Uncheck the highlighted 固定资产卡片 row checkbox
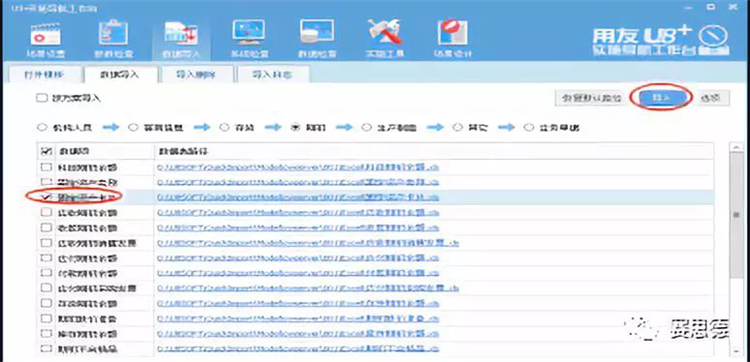 46,197
